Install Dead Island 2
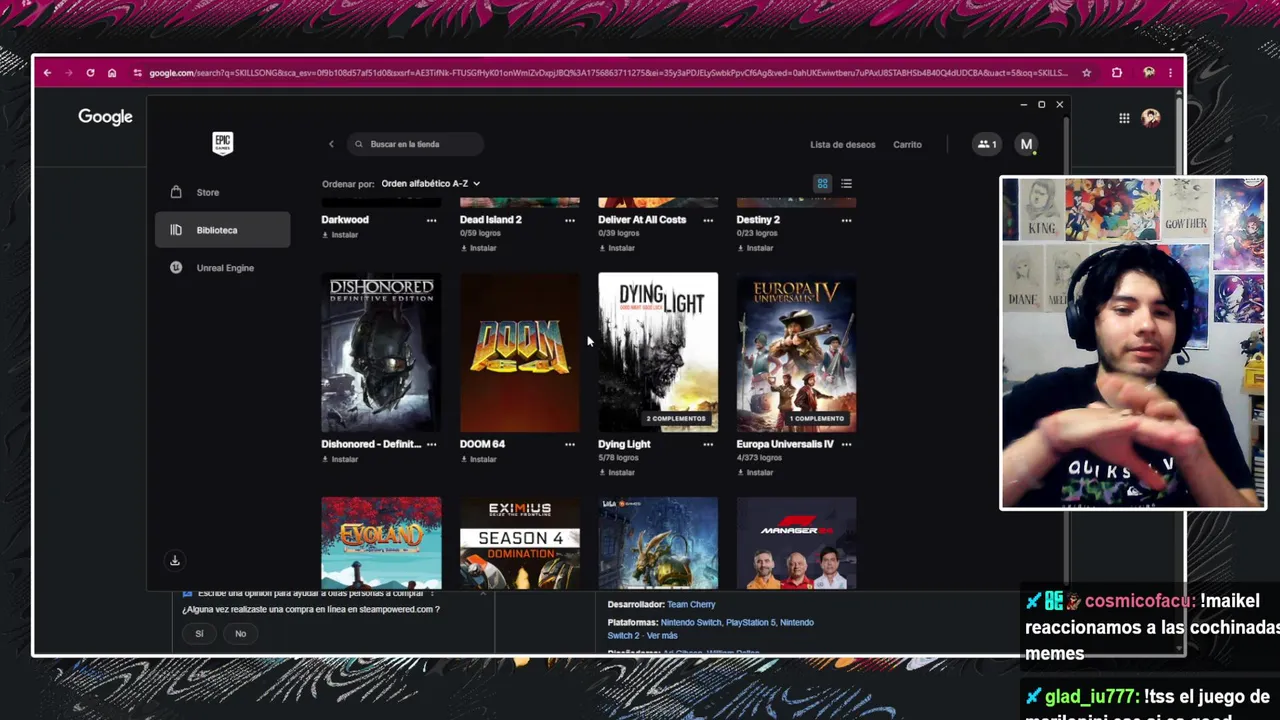Screen dimensions: 1280x720 click(478, 248)
